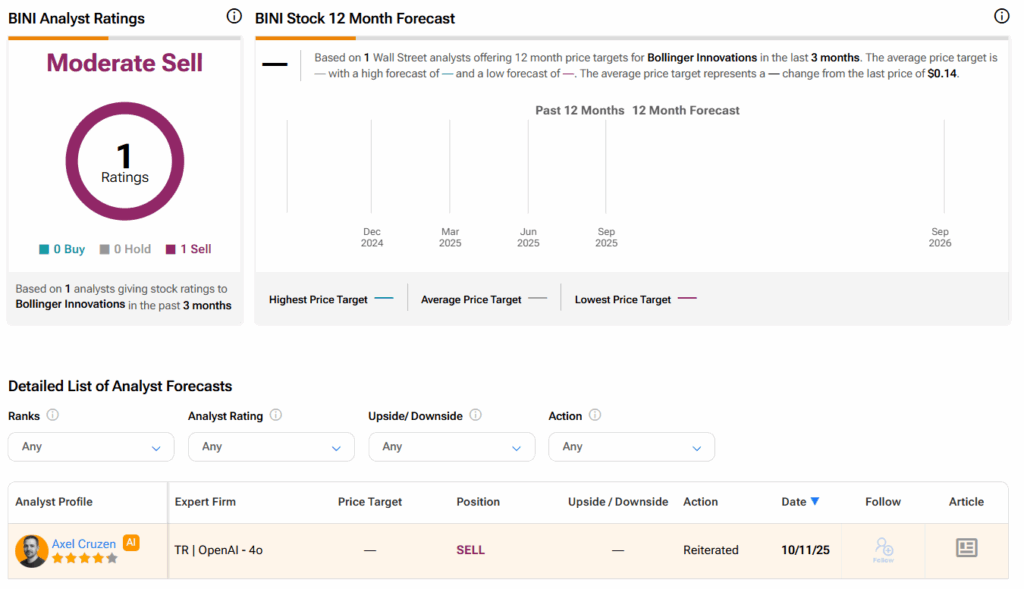Open Axel Cruzen's analyst profile link
The width and height of the screenshot is (1024, 589).
coord(84,544)
